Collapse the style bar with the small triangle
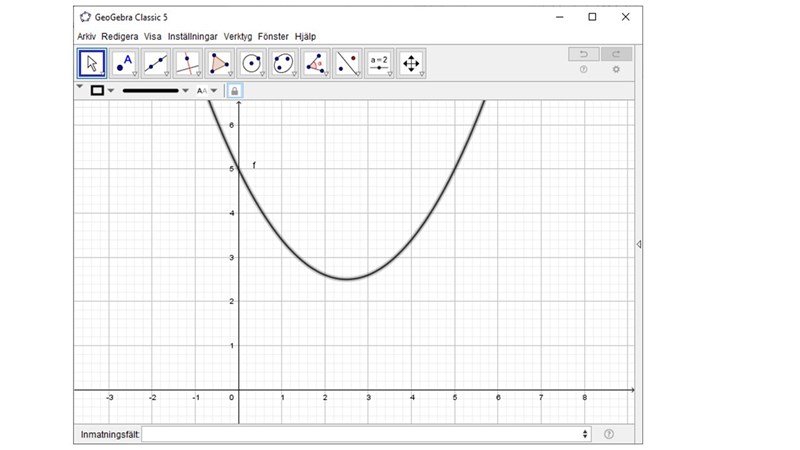The image size is (800, 450). point(80,87)
